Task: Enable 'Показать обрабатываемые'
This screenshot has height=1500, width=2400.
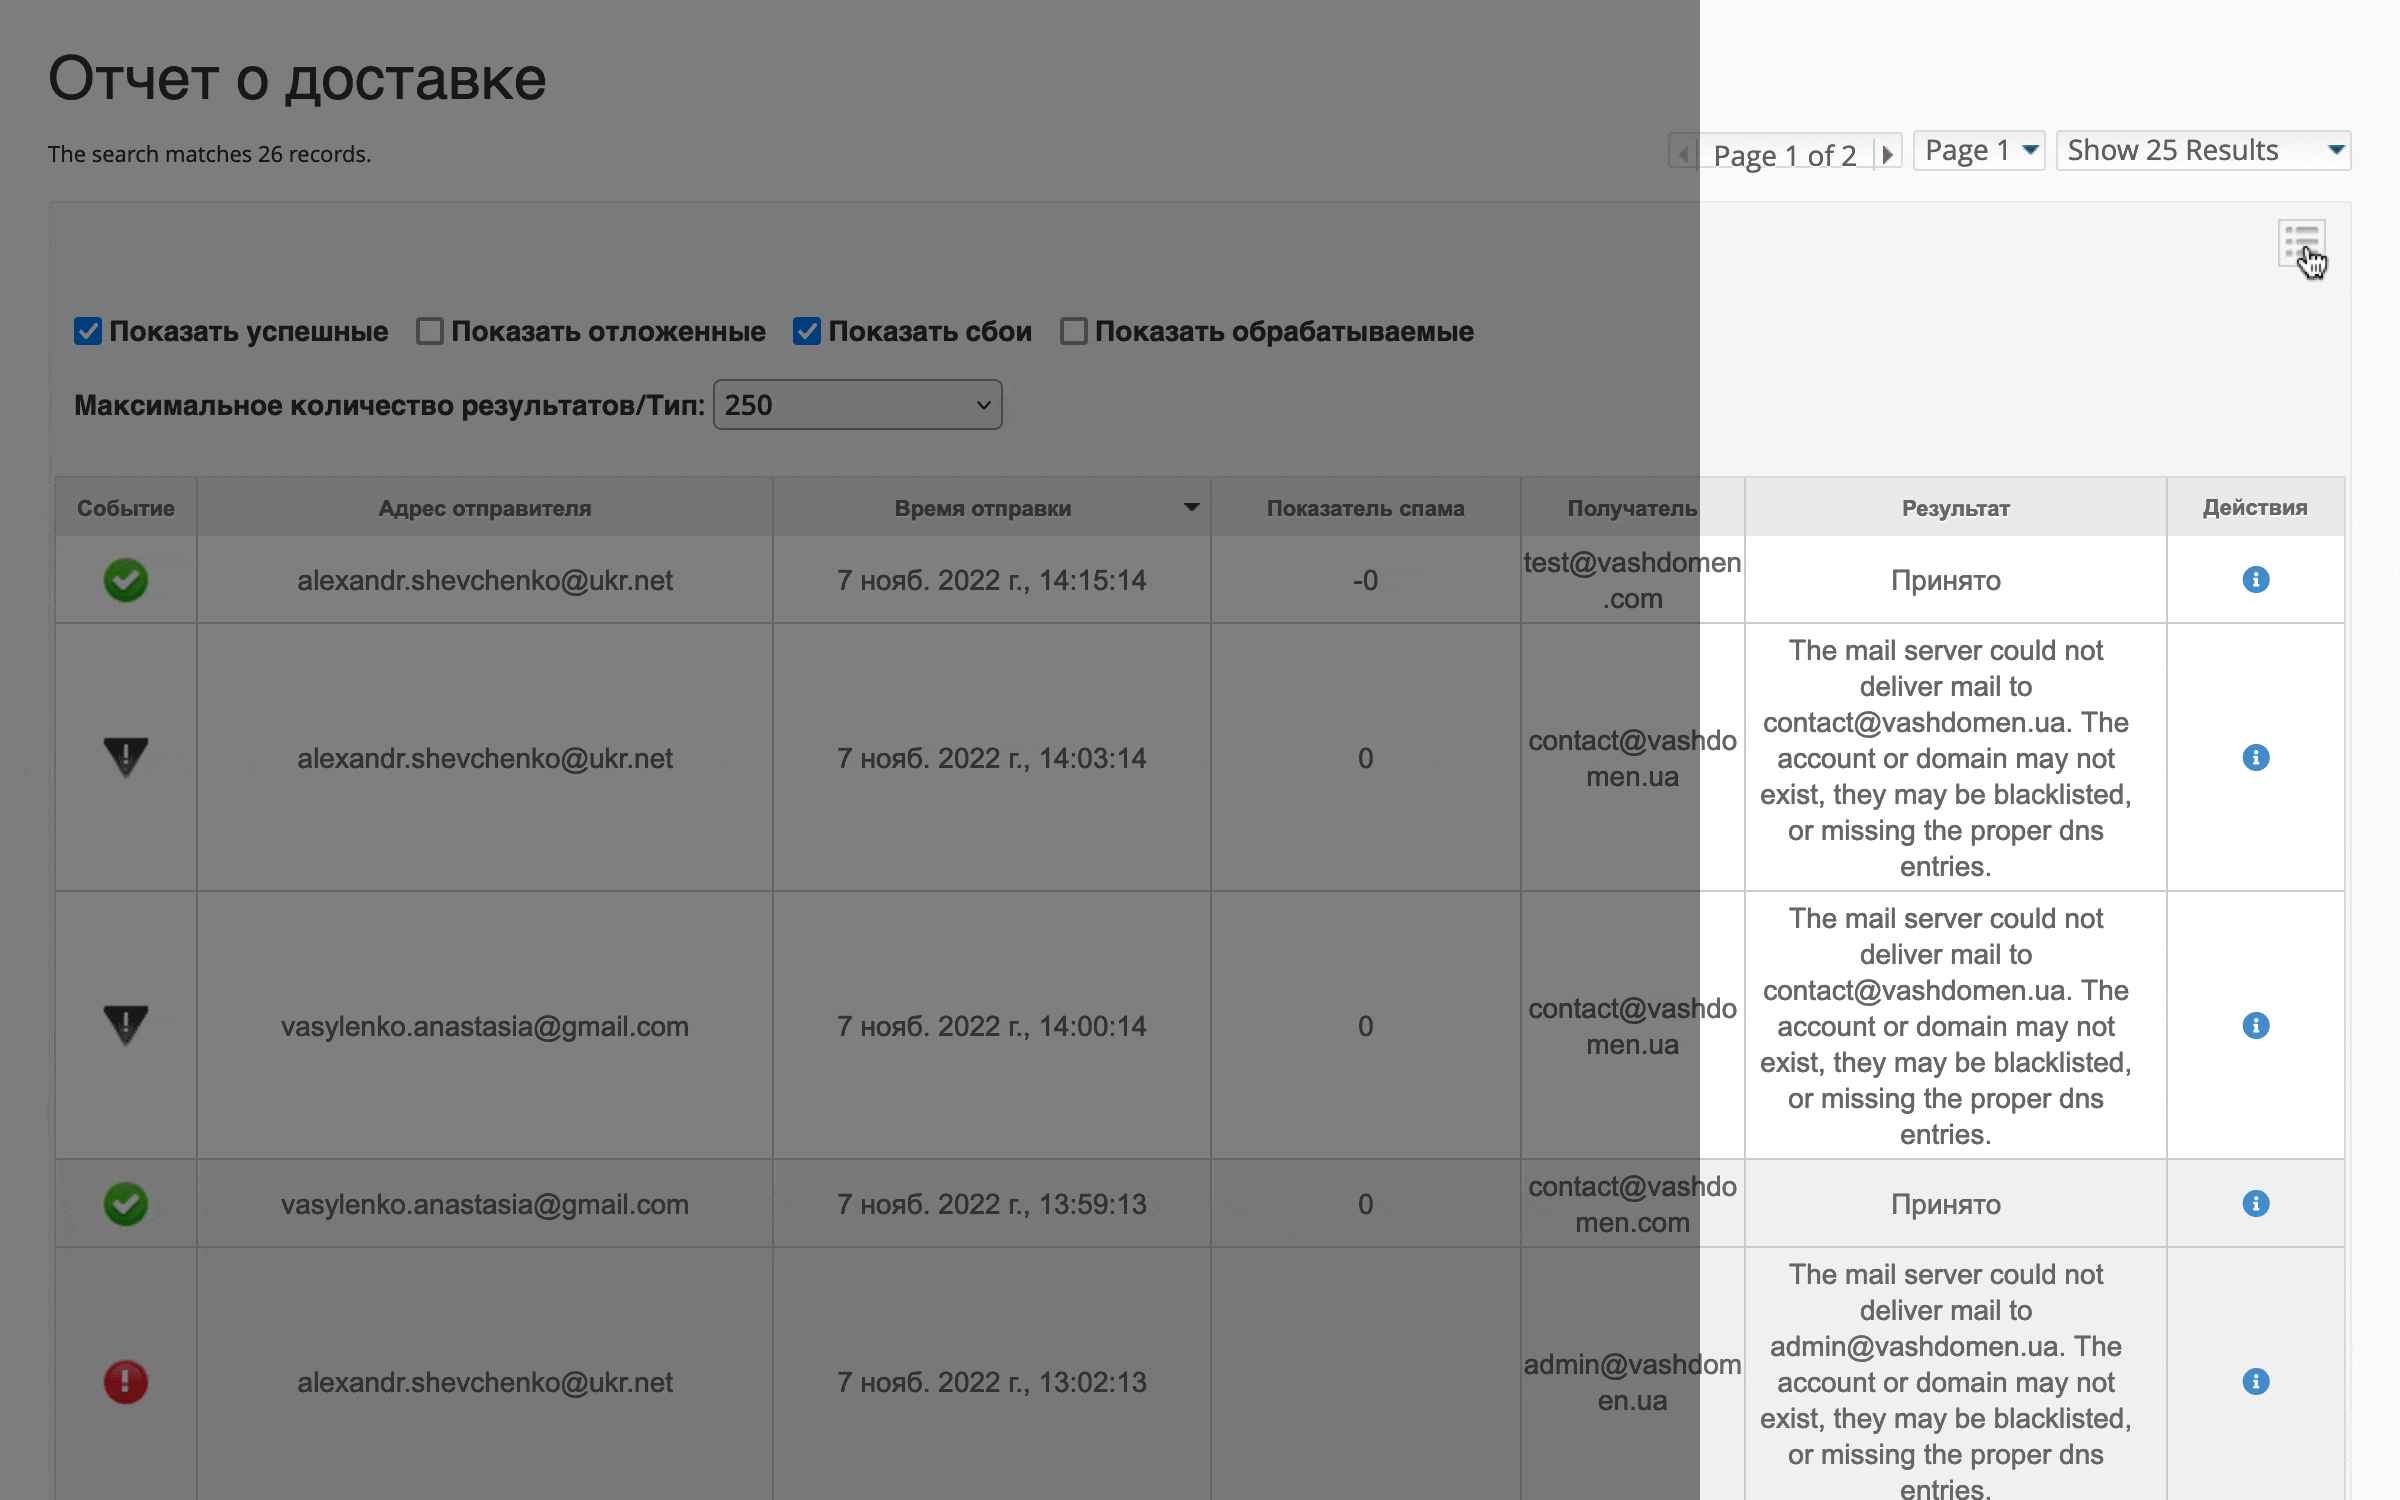Action: tap(1073, 331)
